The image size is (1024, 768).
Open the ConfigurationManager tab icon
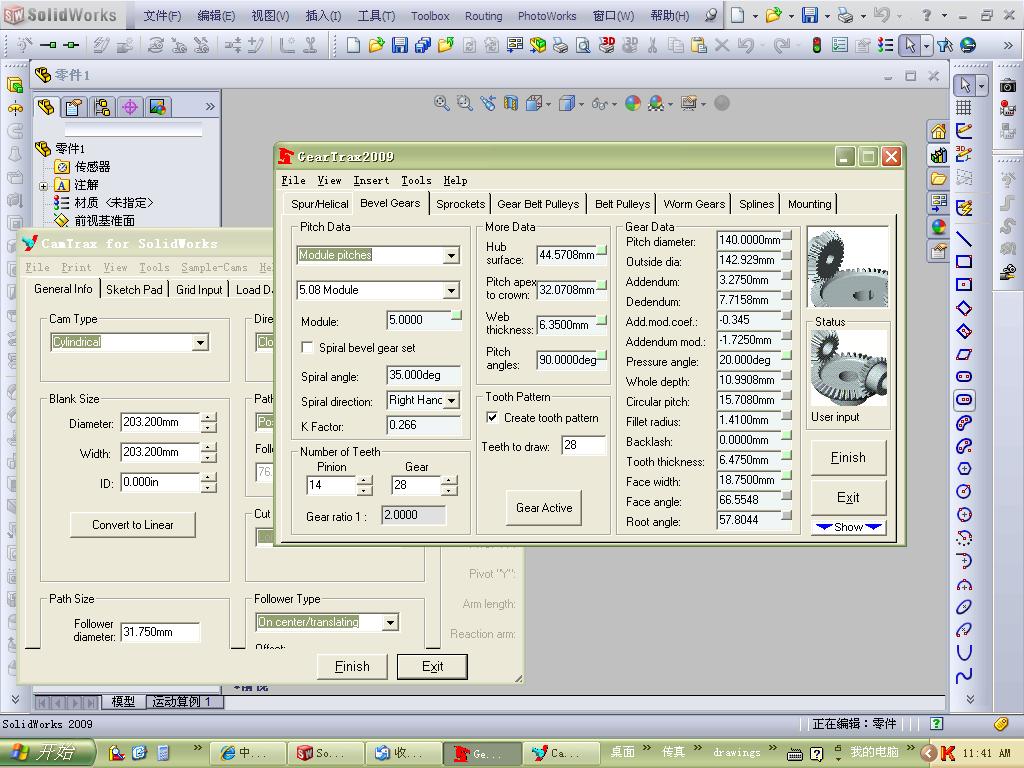(102, 106)
